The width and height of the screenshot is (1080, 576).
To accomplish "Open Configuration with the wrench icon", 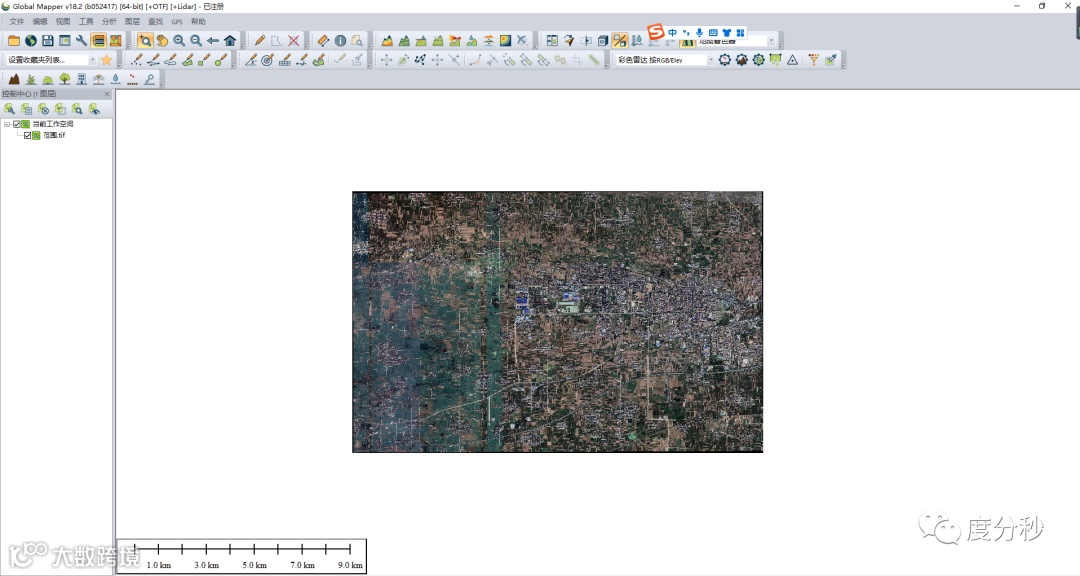I will [82, 41].
